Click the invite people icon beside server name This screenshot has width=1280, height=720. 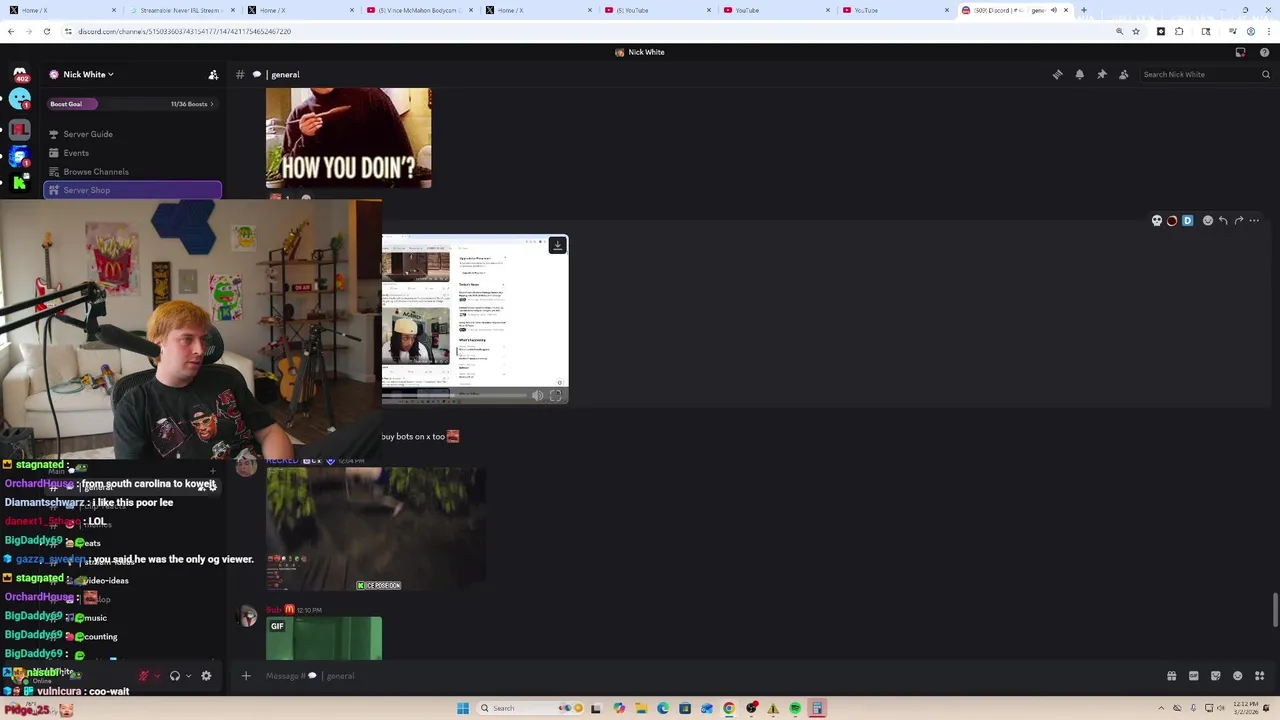pos(213,74)
